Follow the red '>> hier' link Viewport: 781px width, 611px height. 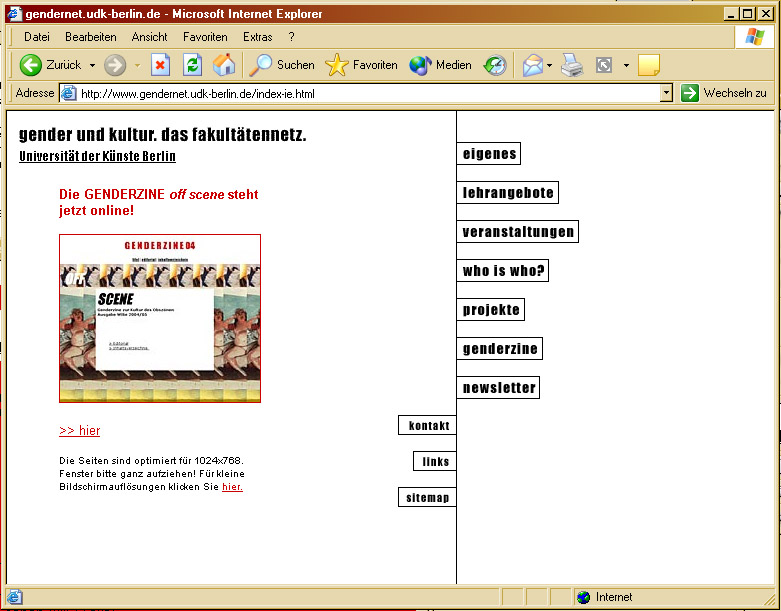click(x=80, y=430)
